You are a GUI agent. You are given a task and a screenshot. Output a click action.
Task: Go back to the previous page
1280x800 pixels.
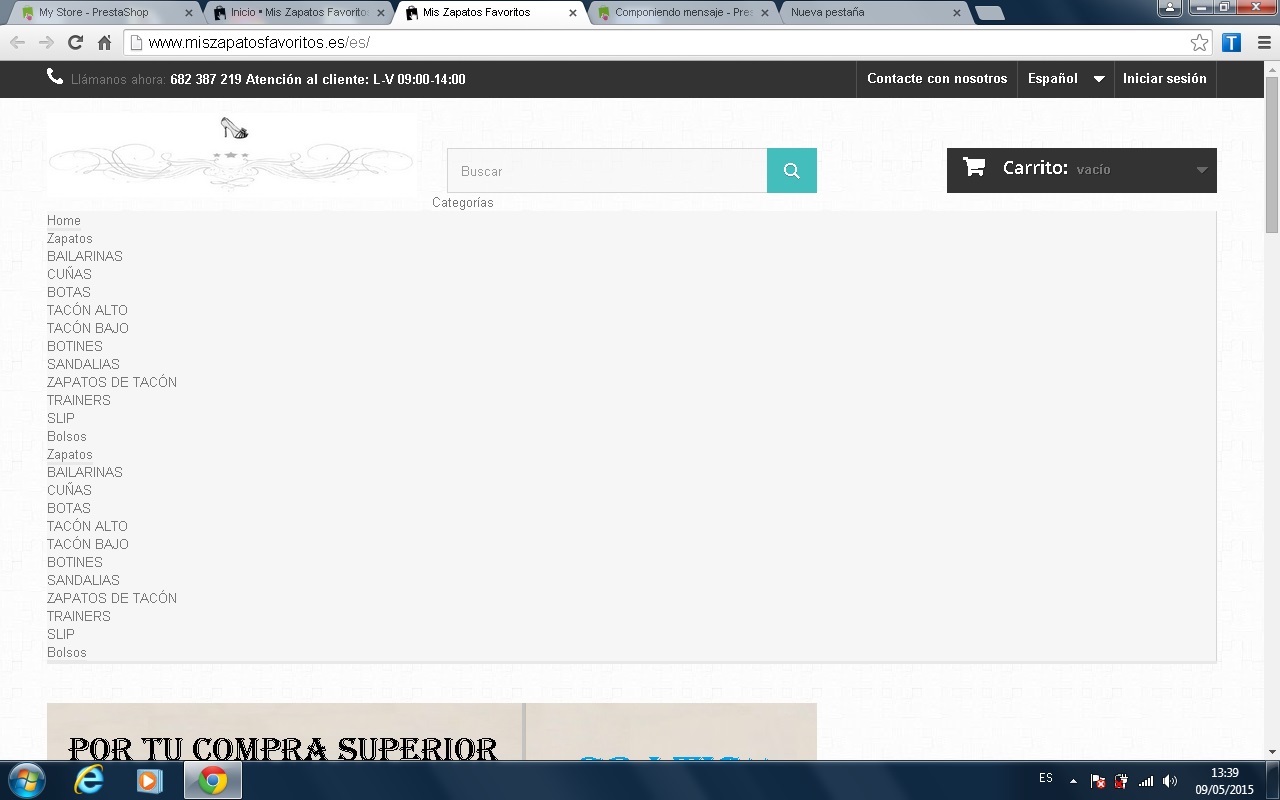coord(17,42)
